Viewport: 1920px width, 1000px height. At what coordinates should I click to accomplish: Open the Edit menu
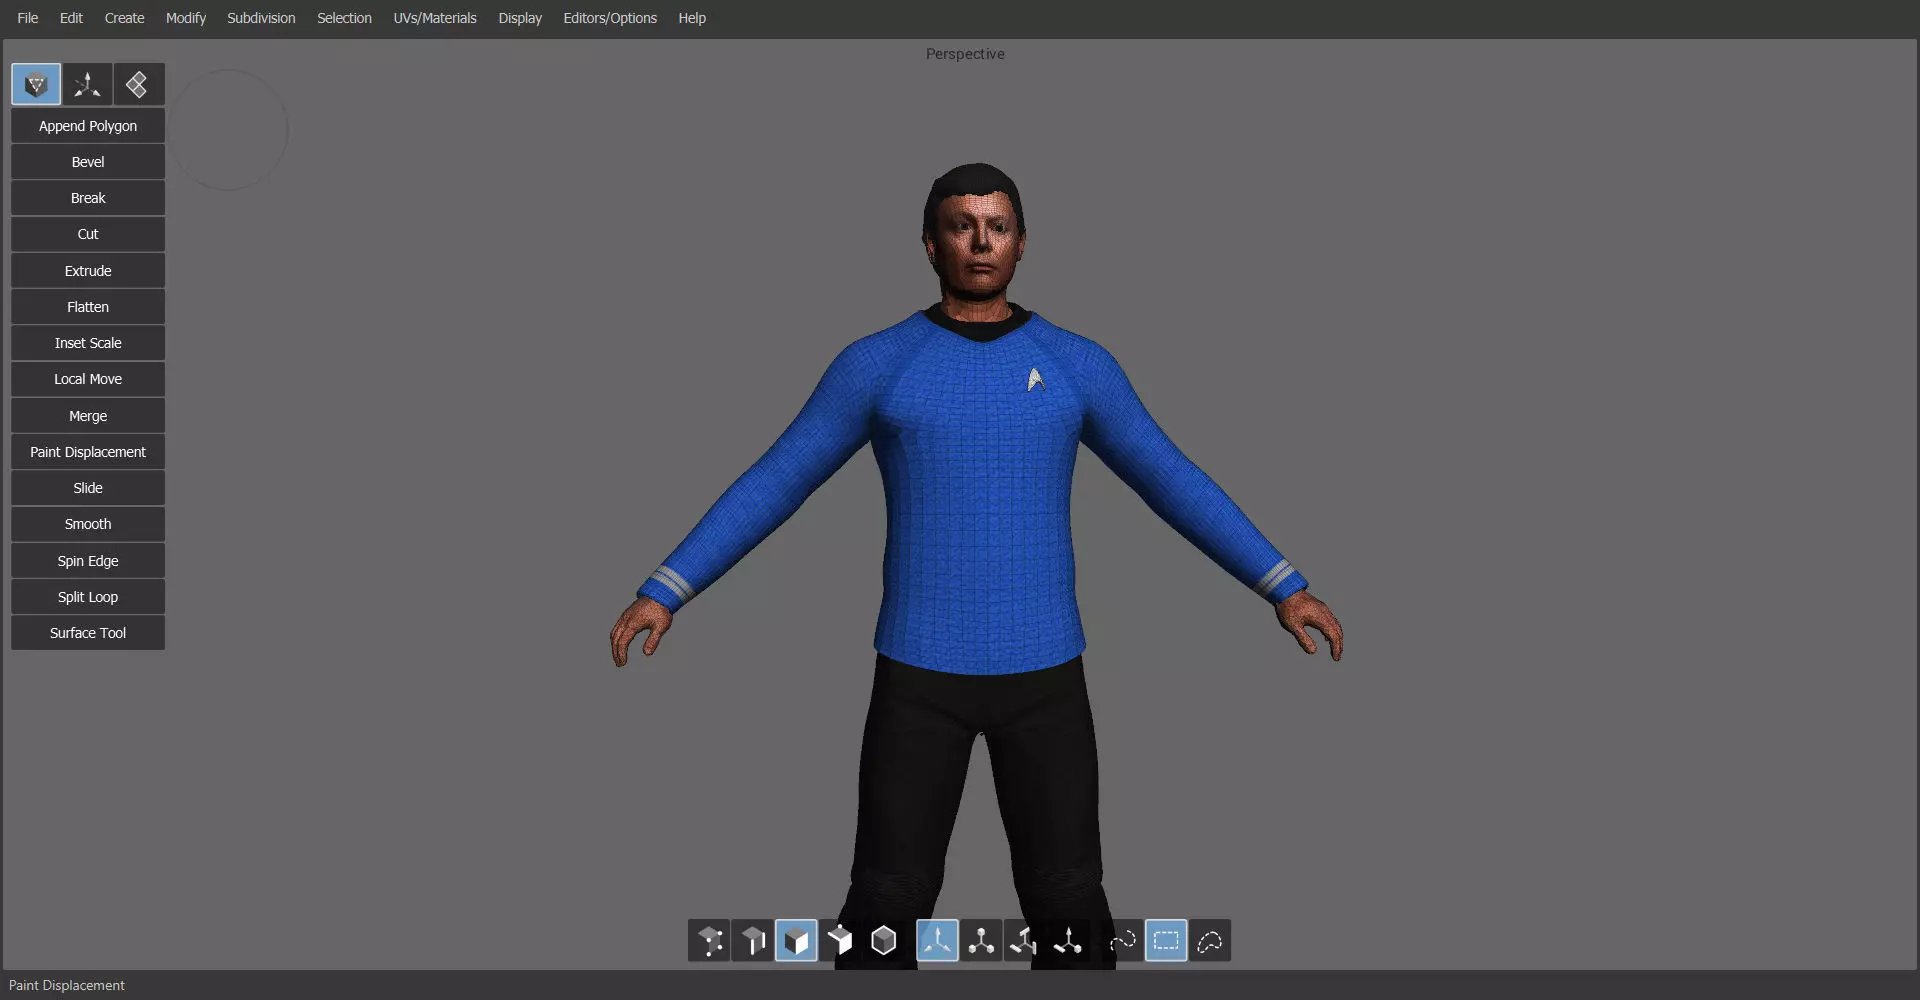71,18
